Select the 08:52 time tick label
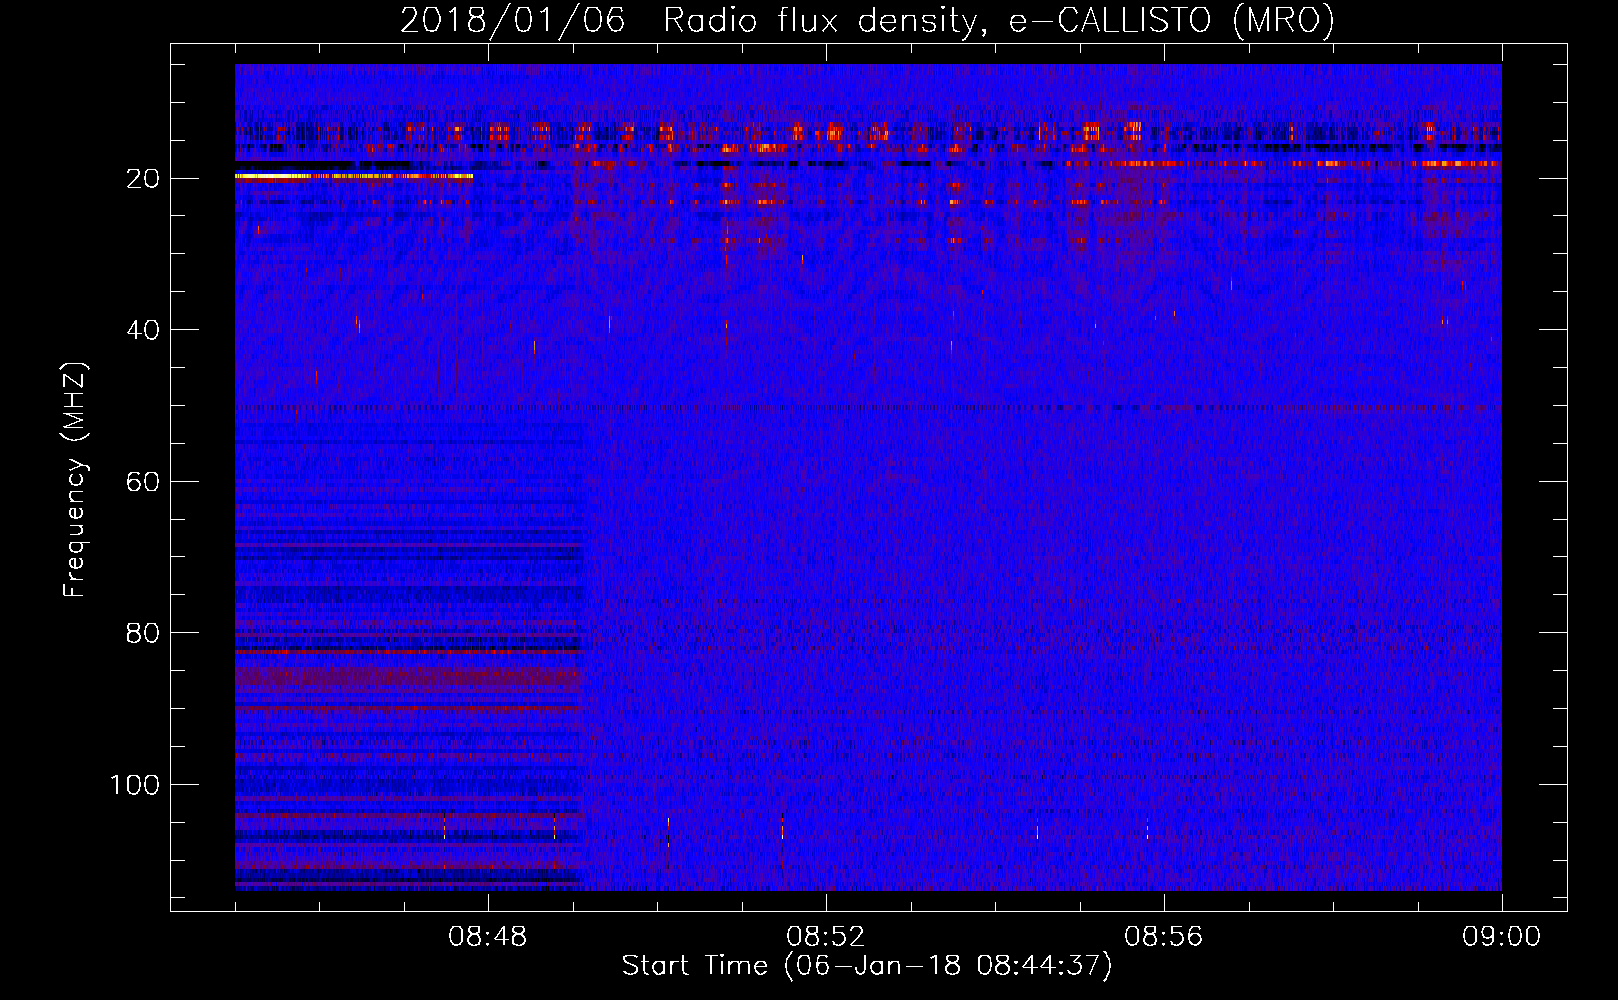The image size is (1618, 1000). coord(826,936)
